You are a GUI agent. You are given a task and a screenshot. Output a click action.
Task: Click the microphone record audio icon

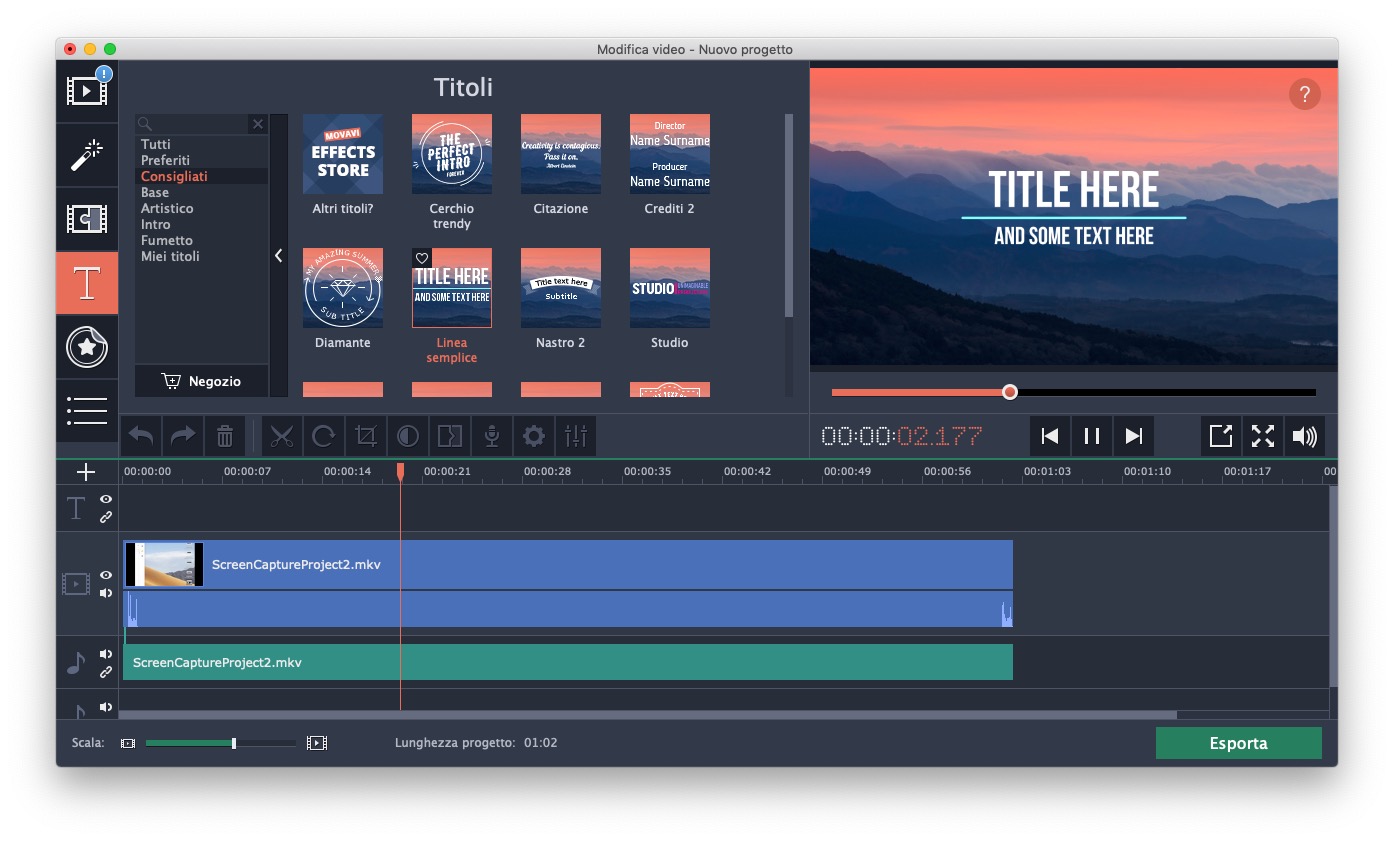[x=492, y=436]
